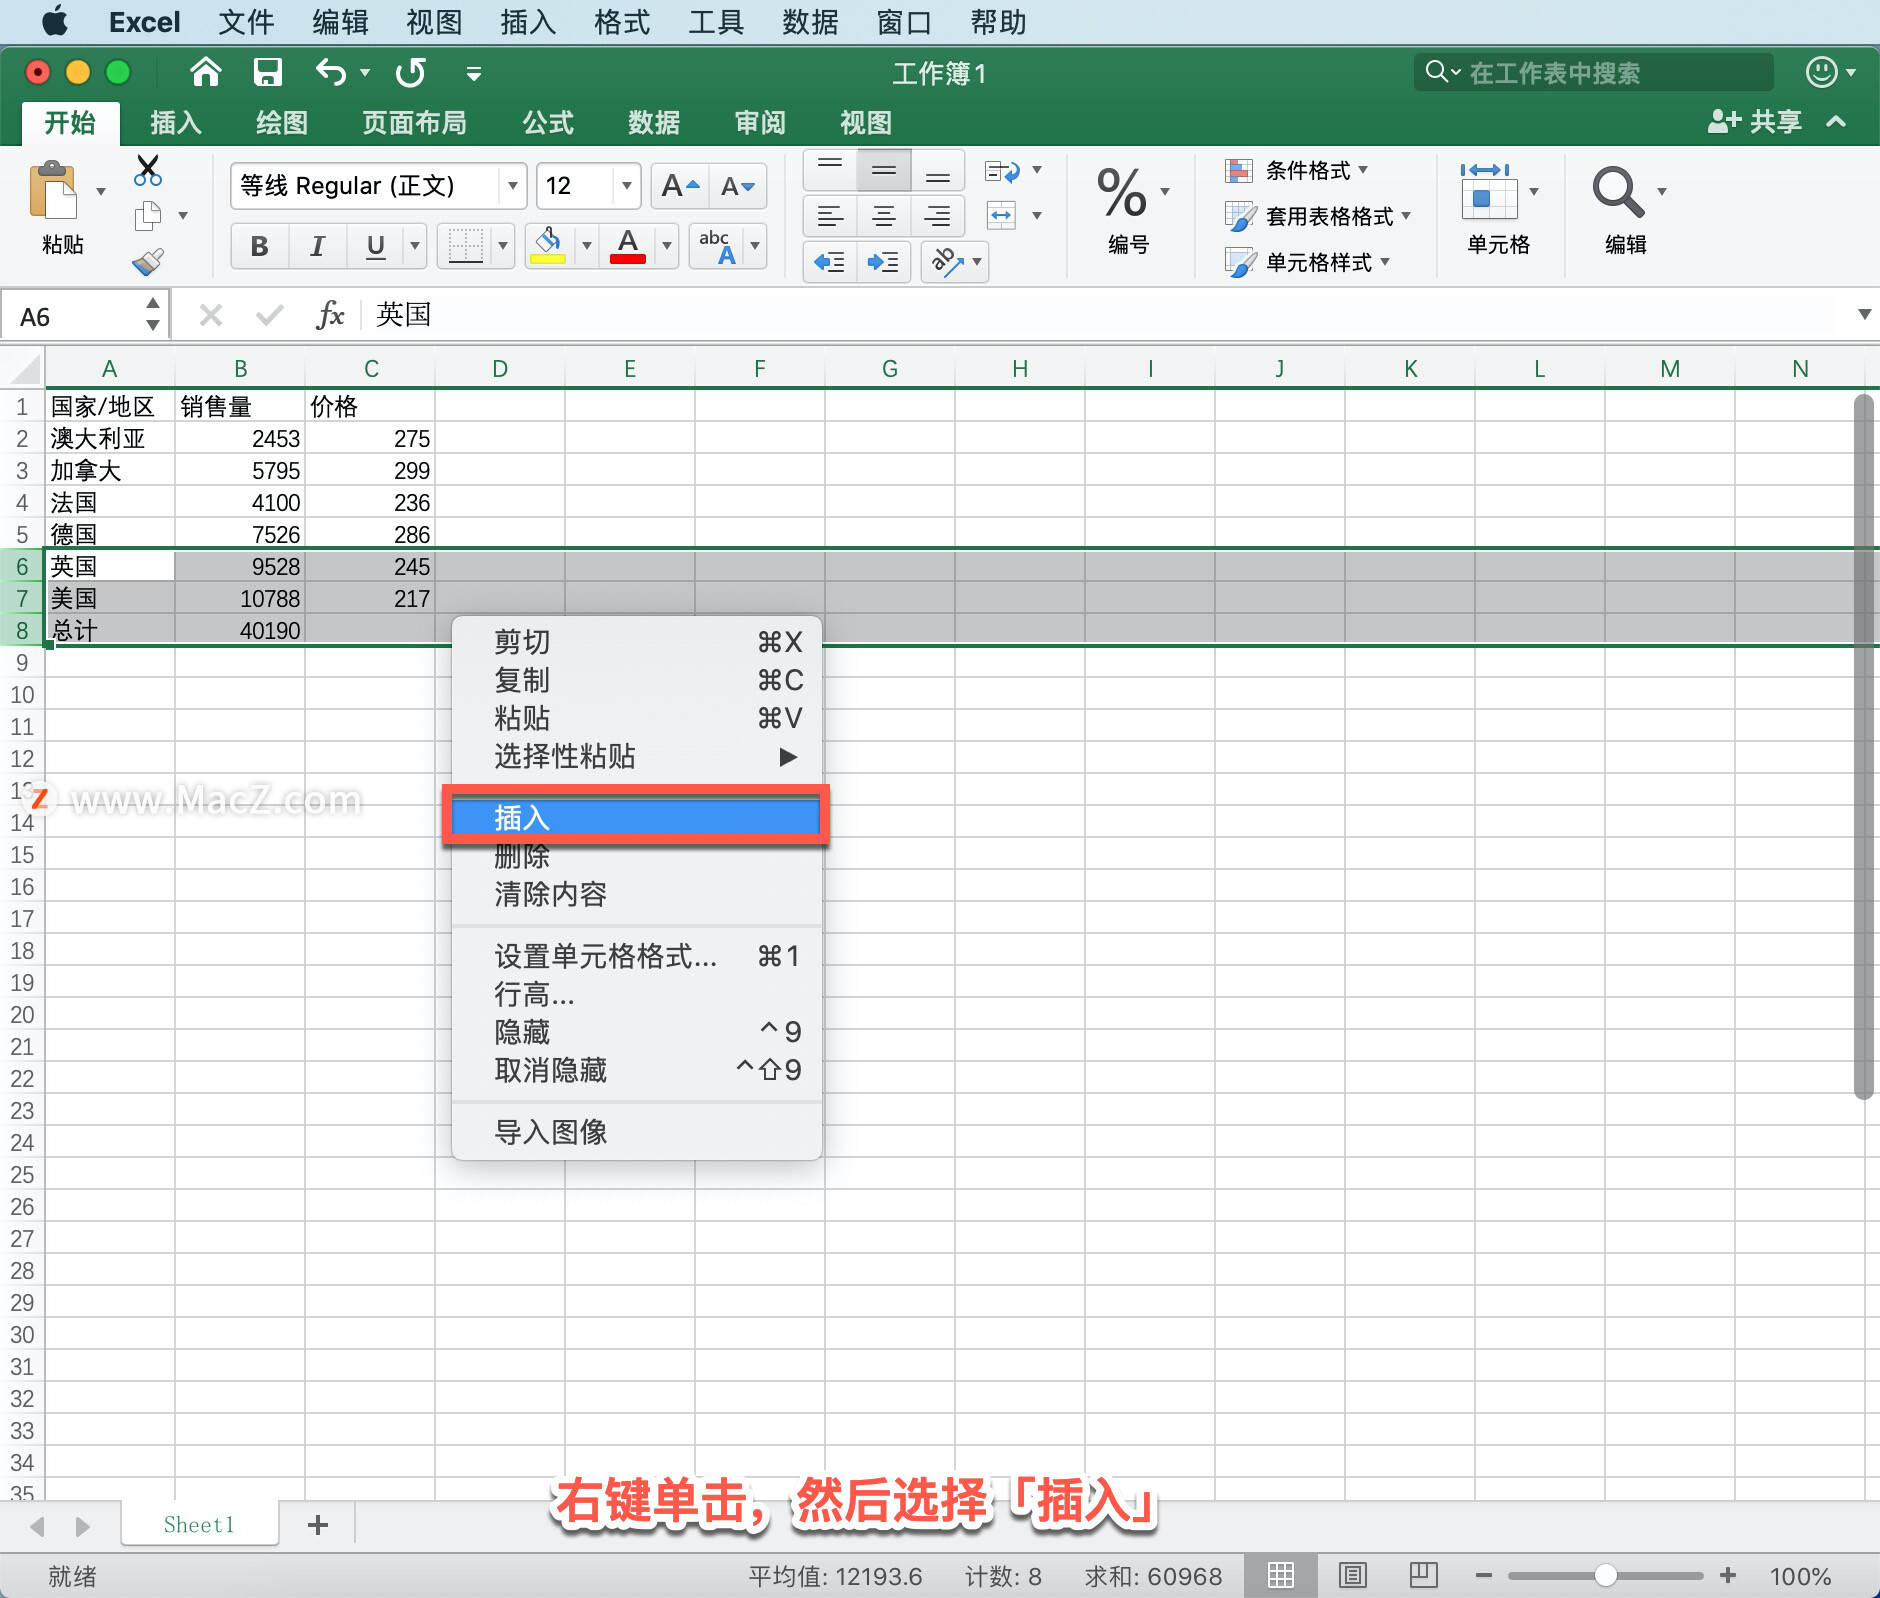Add a new sheet with plus button
1880x1598 pixels.
[x=318, y=1525]
